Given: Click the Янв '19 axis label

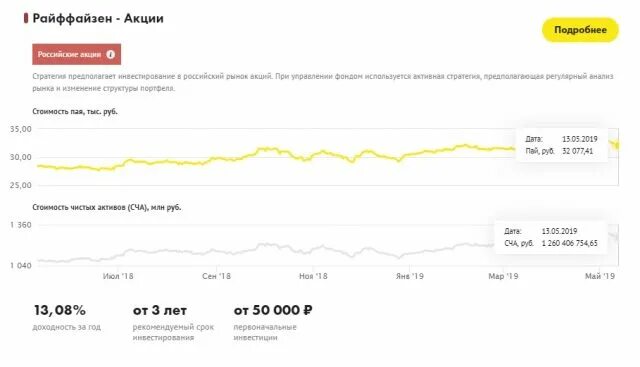Looking at the screenshot, I should 410,276.
